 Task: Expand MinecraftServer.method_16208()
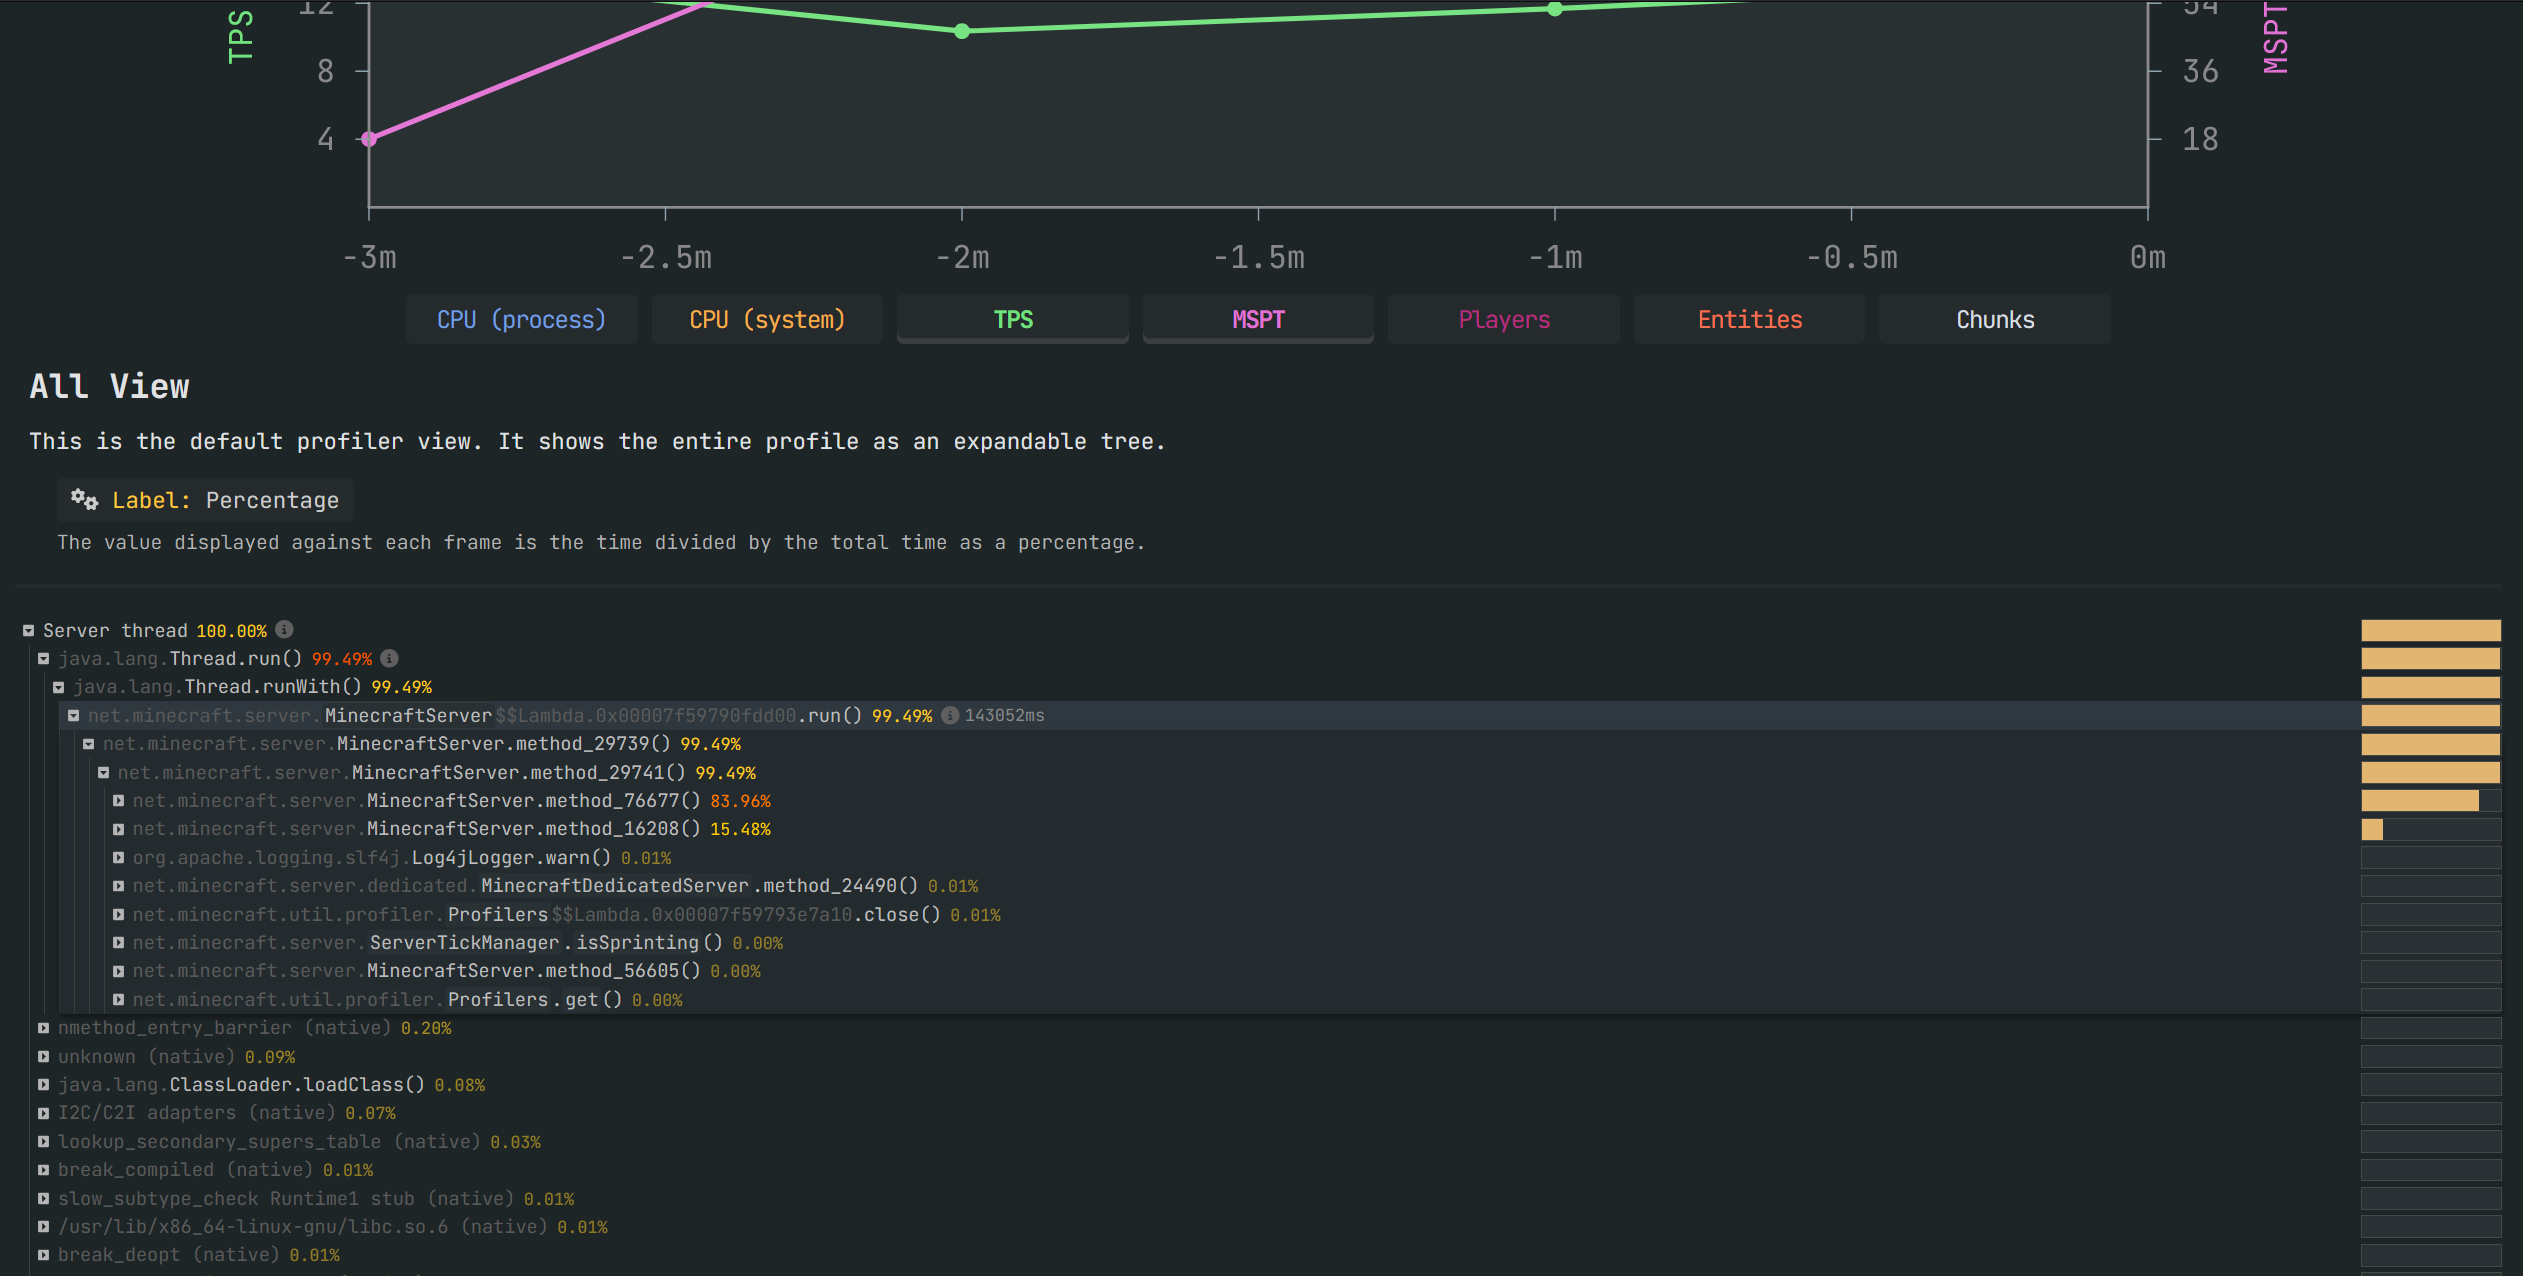(119, 829)
